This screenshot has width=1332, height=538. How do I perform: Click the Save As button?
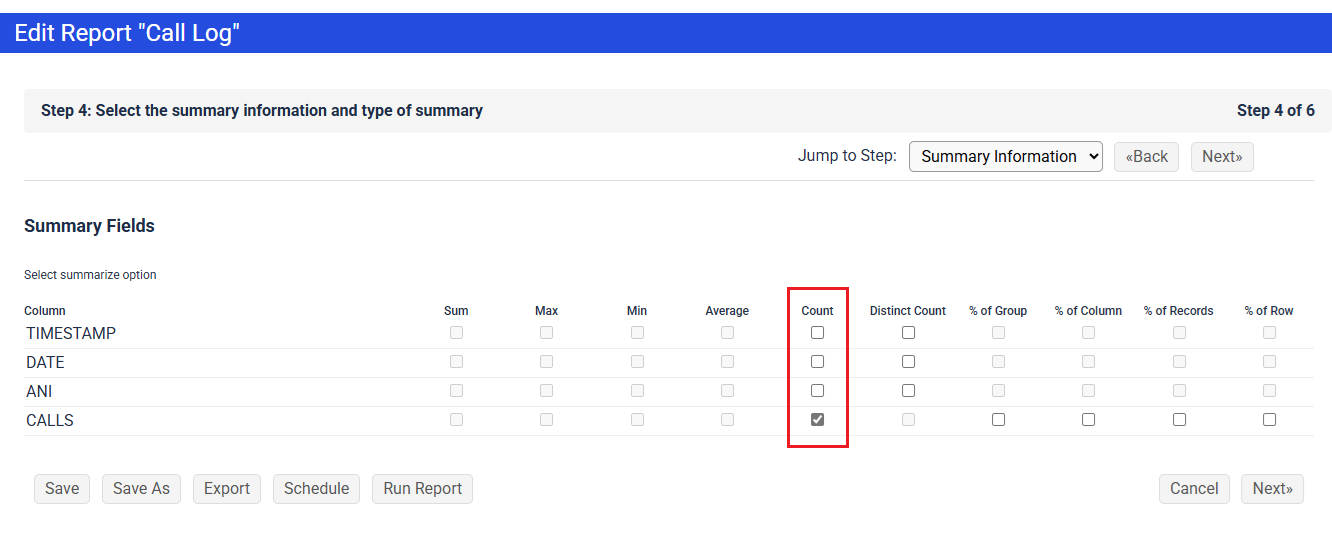pos(141,489)
